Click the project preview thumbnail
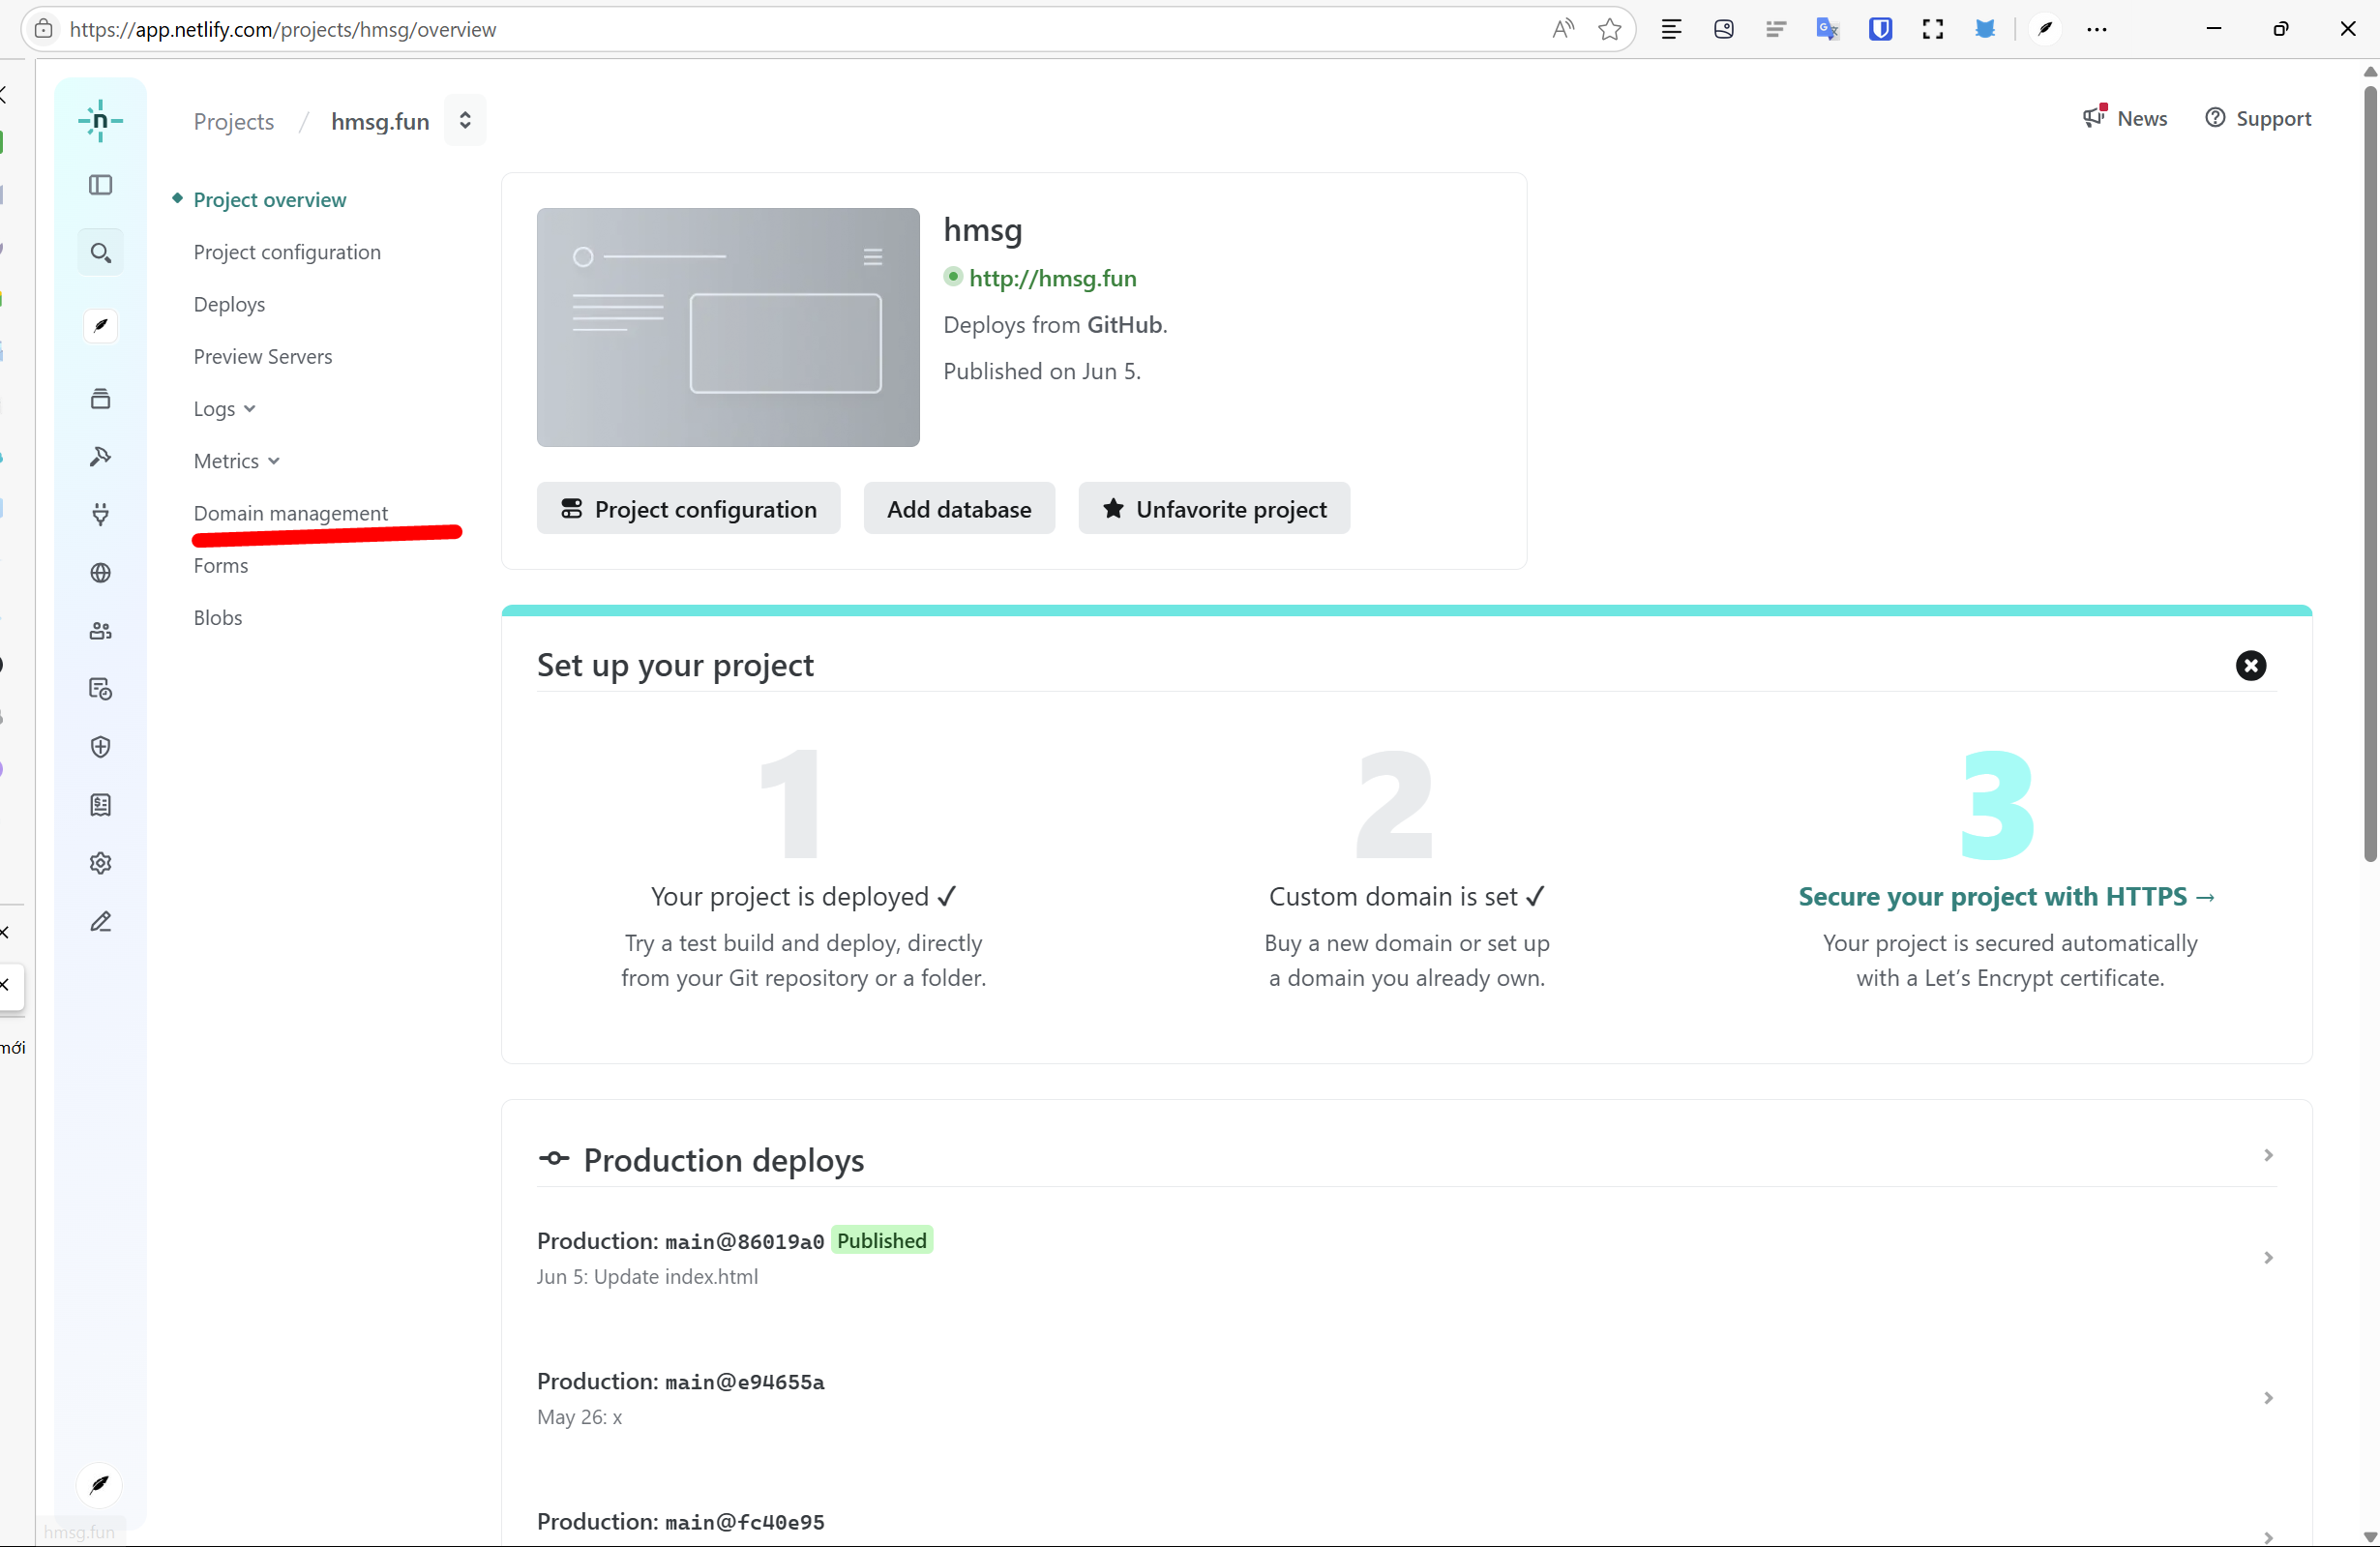Viewport: 2380px width, 1547px height. (x=728, y=327)
